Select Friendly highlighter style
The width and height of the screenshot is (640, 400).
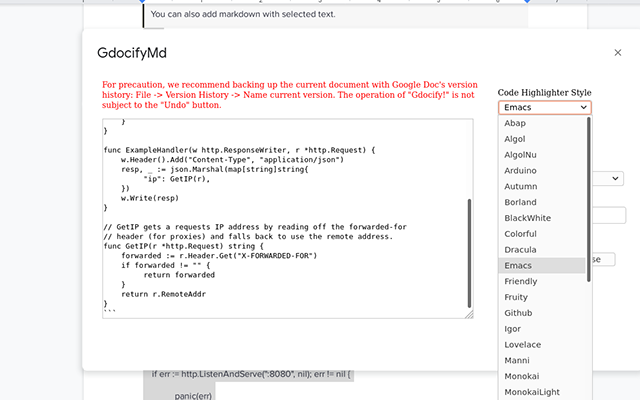pyautogui.click(x=542, y=281)
